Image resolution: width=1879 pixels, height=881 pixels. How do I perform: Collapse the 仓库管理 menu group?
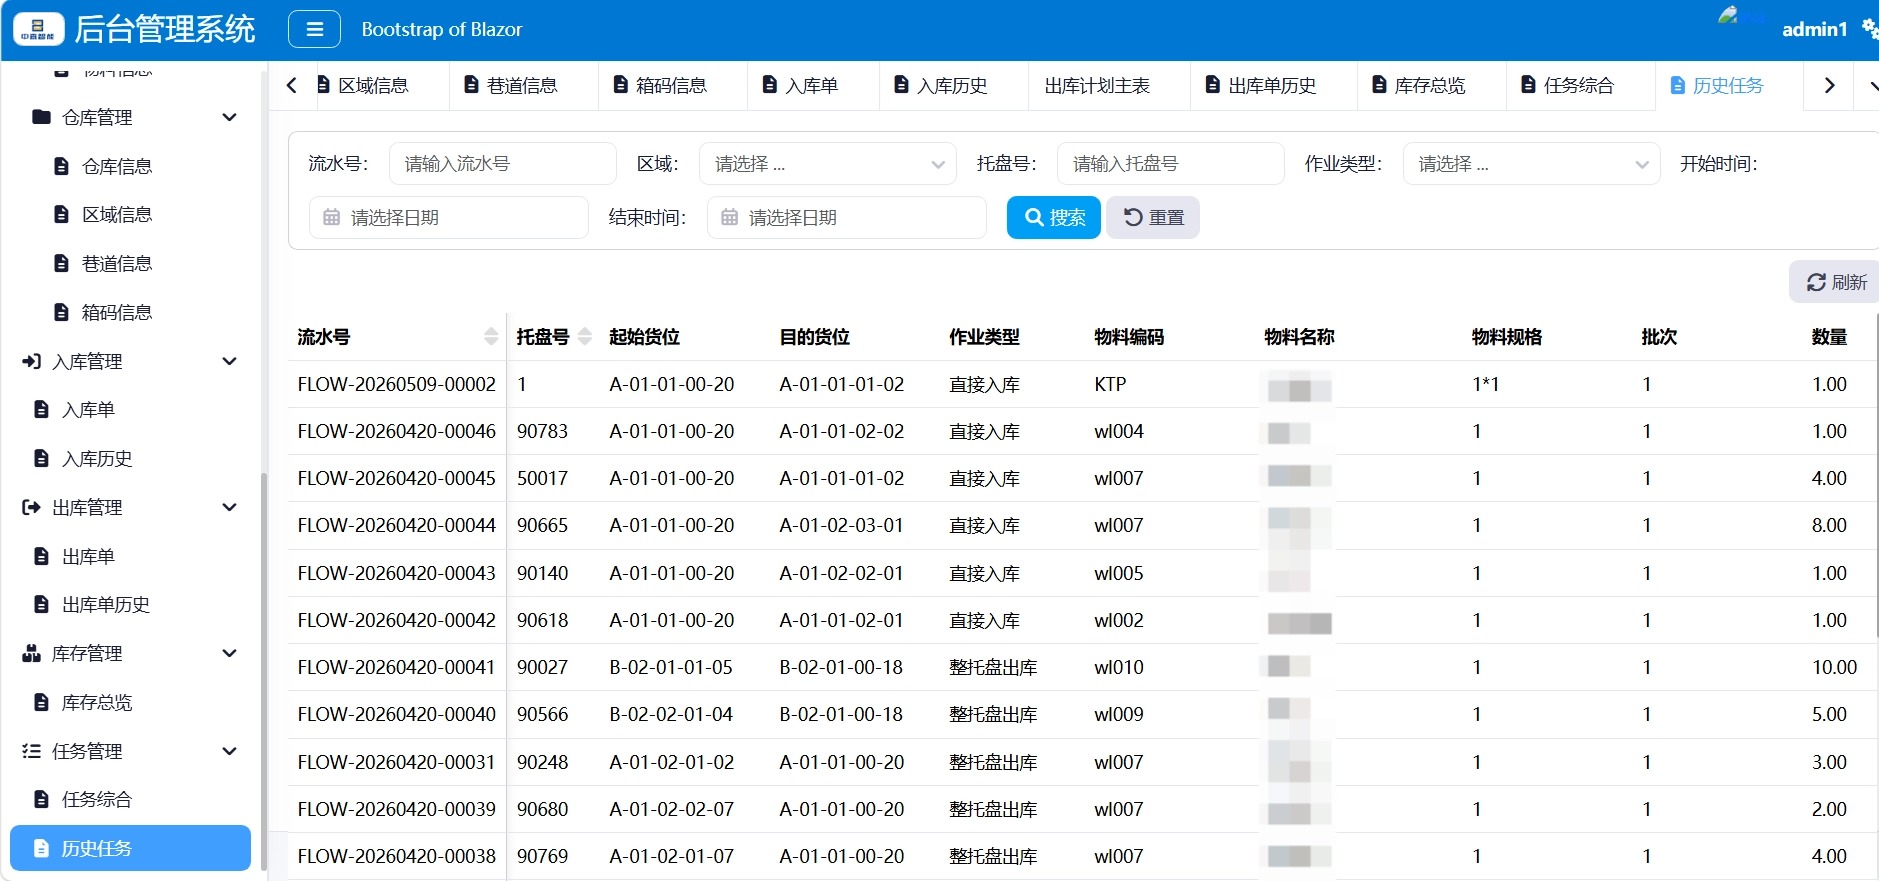pyautogui.click(x=229, y=117)
